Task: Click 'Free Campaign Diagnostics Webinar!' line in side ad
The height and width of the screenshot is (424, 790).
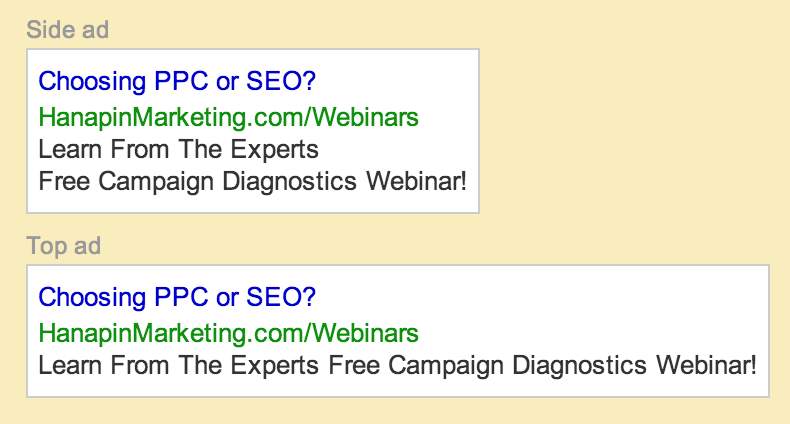Action: tap(252, 182)
